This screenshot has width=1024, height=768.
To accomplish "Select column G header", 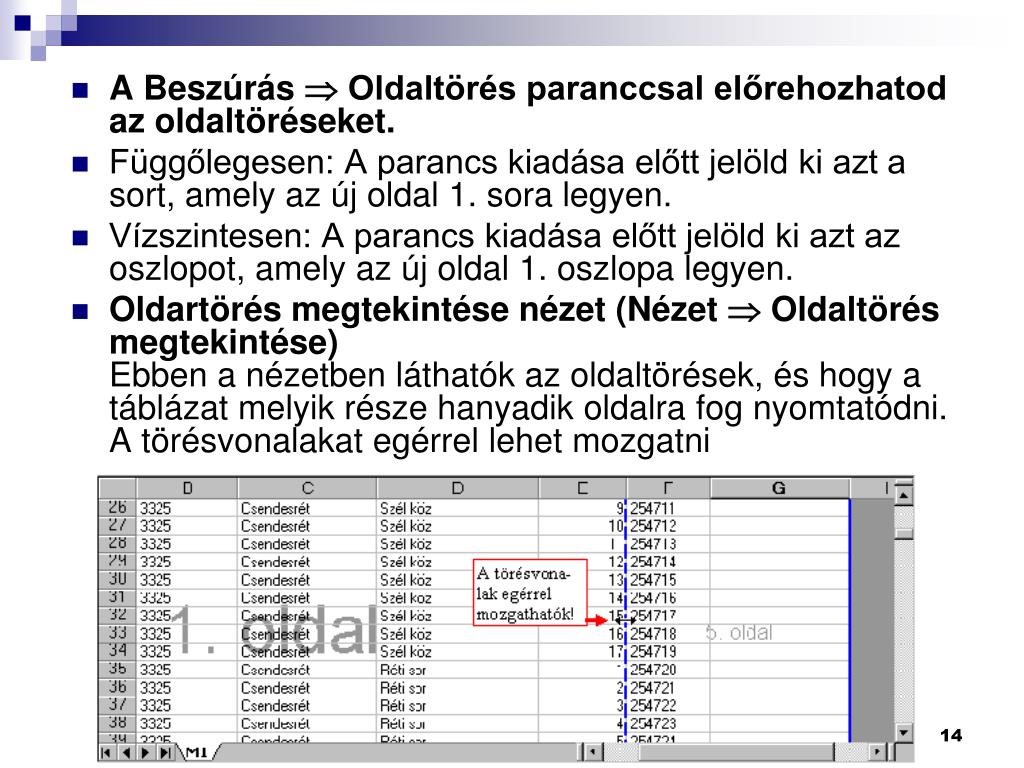I will pos(779,488).
